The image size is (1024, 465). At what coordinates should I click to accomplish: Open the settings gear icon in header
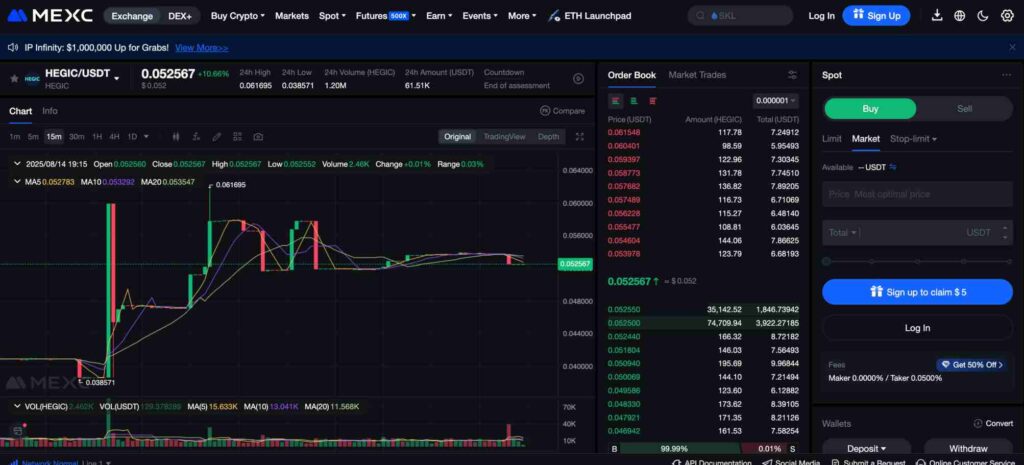tap(1006, 16)
